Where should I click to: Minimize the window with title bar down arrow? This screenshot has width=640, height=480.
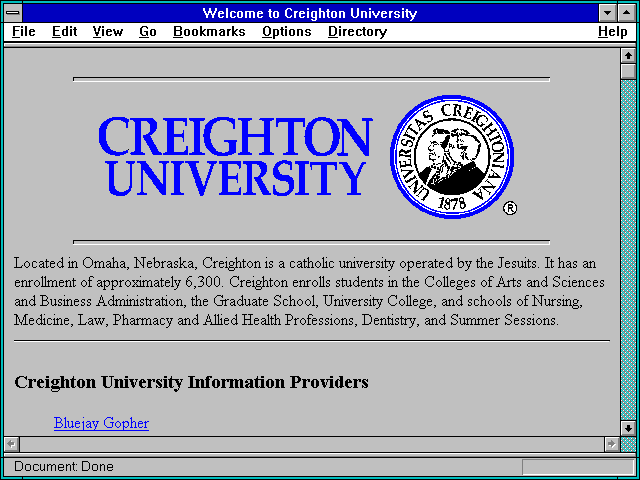coord(607,13)
